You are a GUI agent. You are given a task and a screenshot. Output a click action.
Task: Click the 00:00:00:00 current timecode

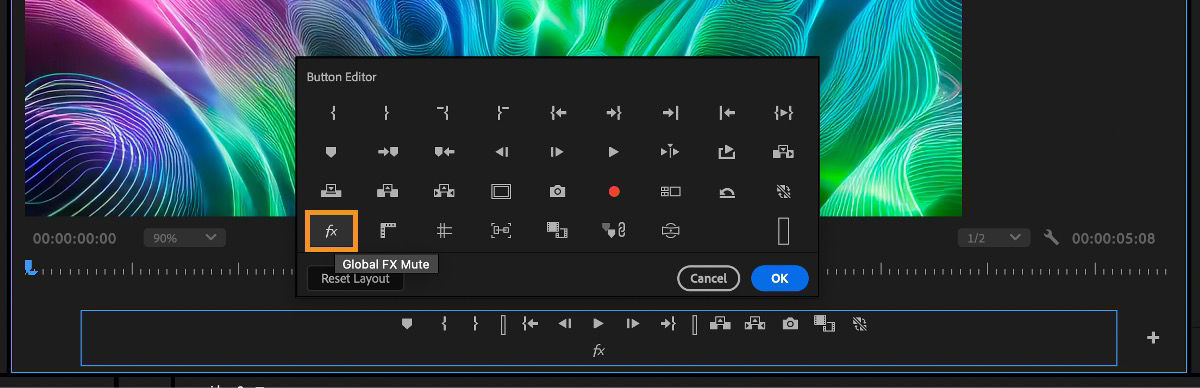(74, 239)
